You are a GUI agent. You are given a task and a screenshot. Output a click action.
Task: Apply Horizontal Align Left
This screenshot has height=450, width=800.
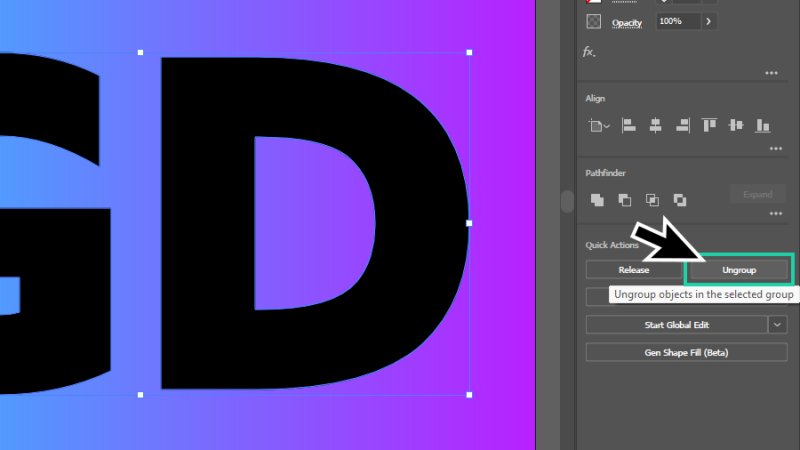click(629, 126)
